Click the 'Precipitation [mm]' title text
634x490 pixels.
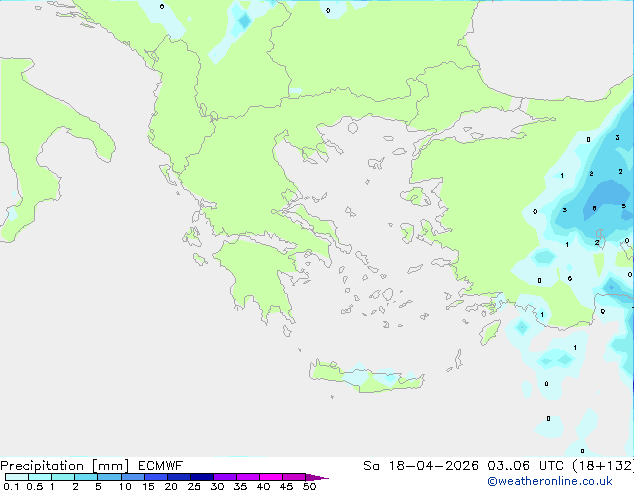(65, 466)
